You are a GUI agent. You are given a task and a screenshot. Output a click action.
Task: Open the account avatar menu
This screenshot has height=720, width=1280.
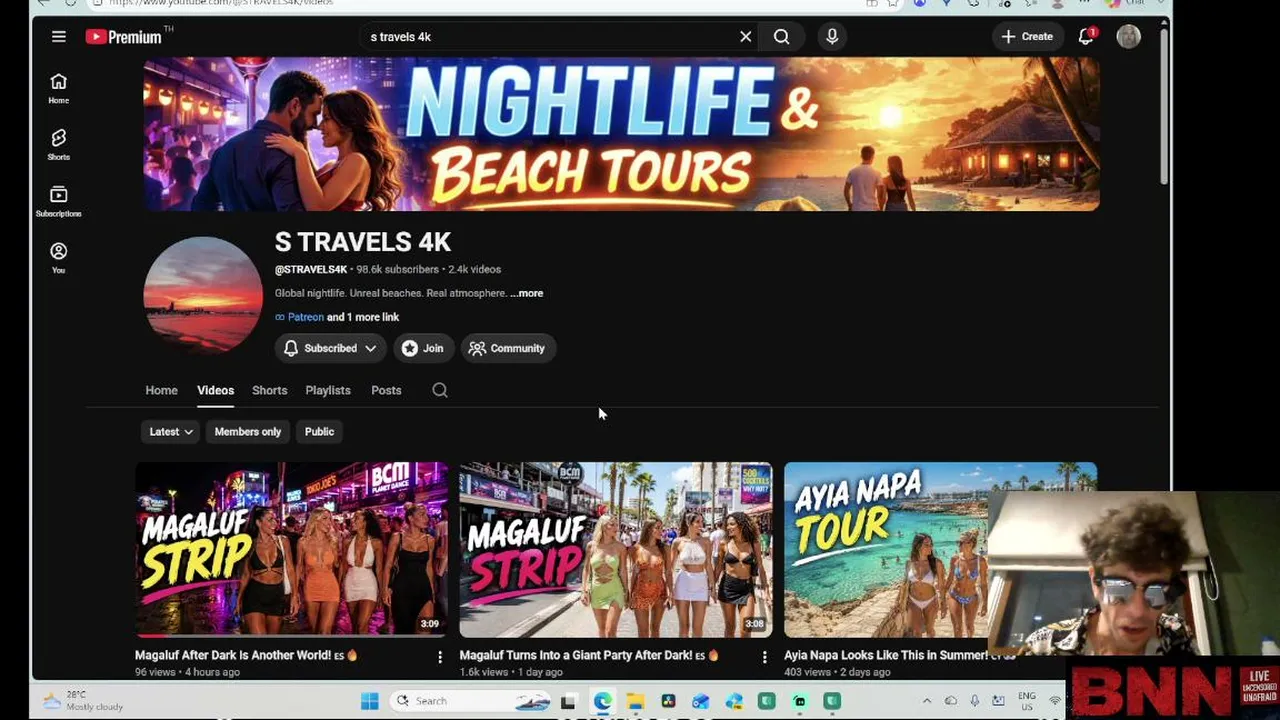tap(1129, 37)
